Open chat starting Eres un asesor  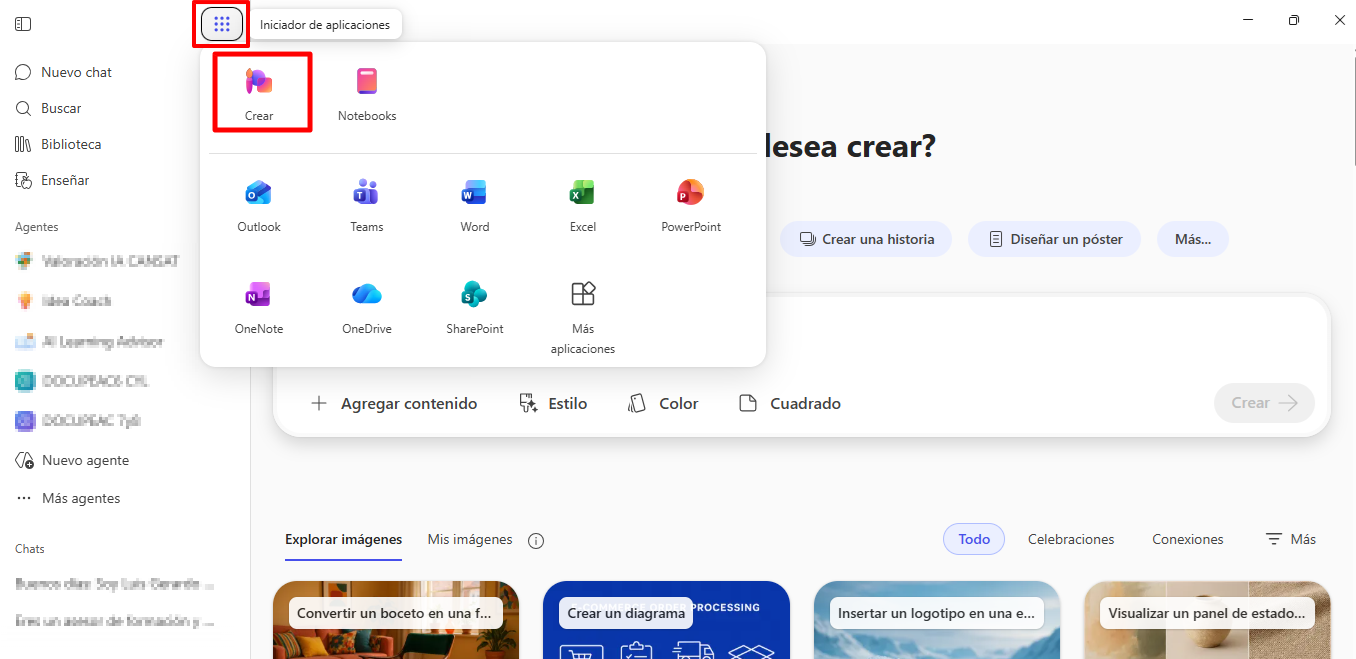point(115,621)
